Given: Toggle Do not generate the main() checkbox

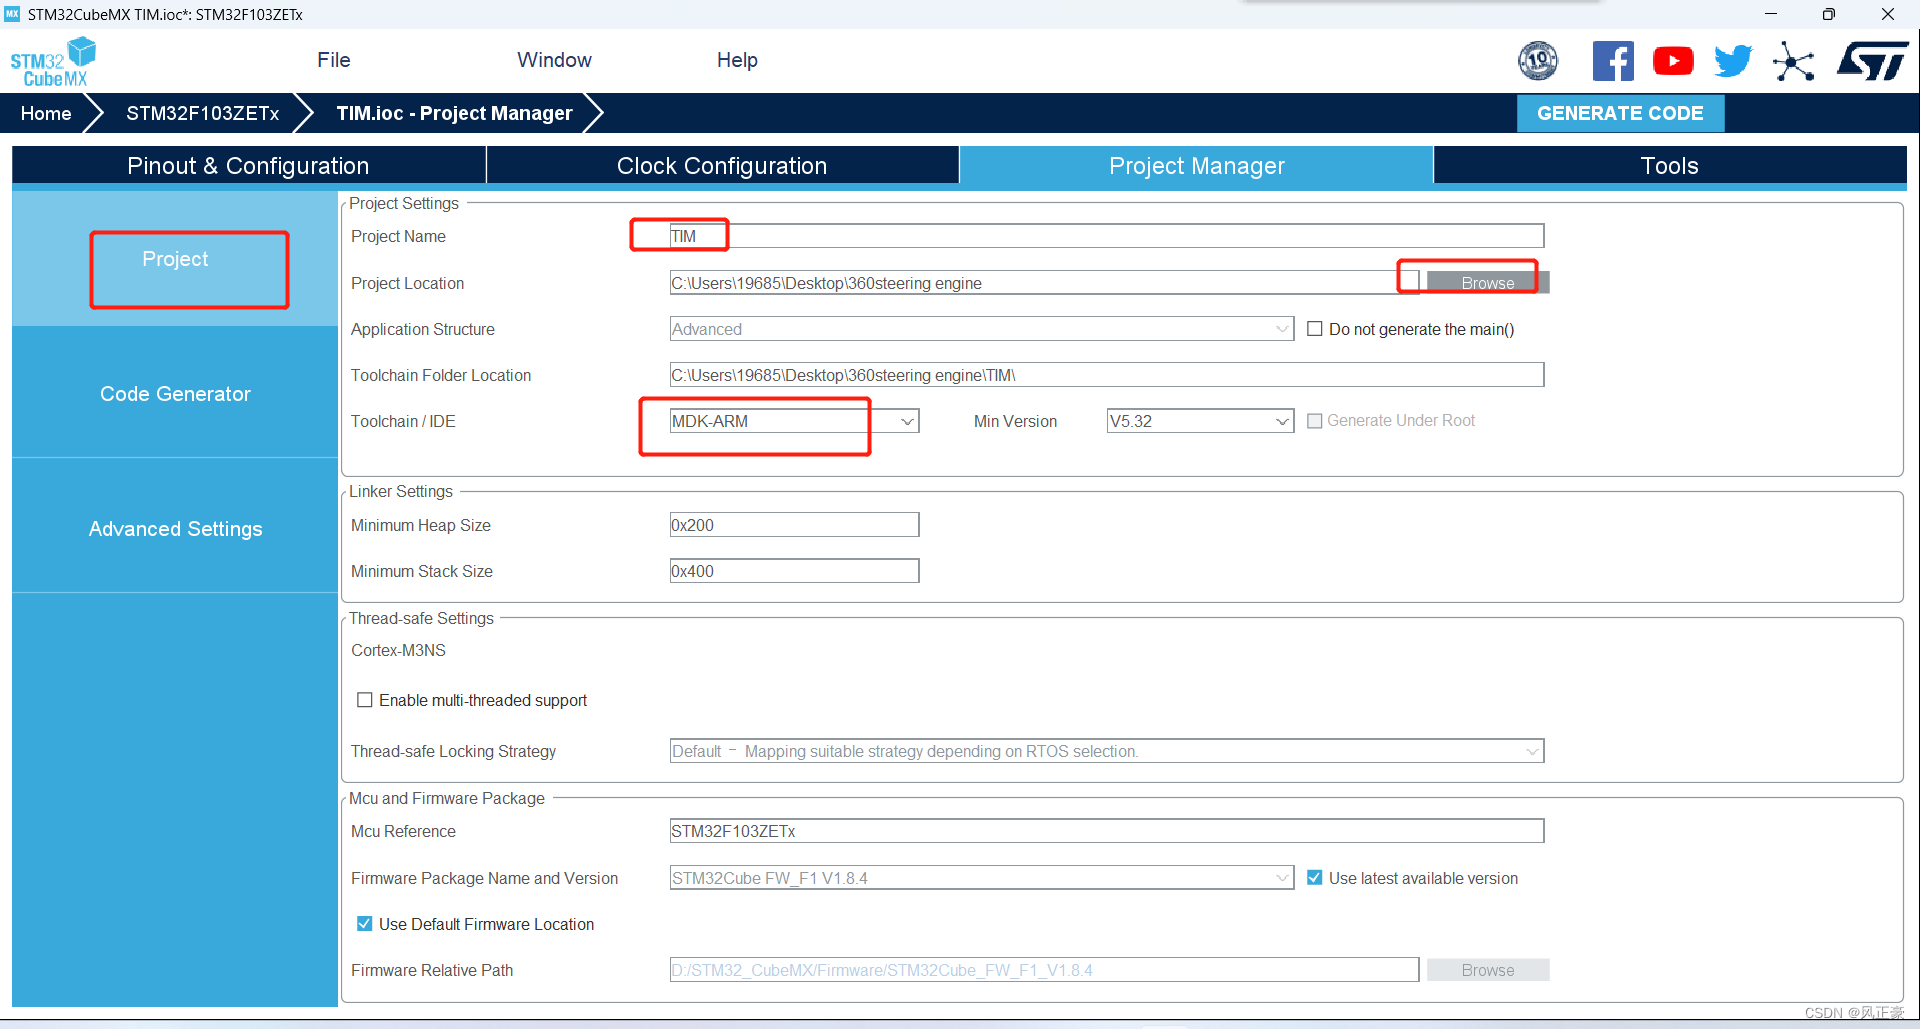Looking at the screenshot, I should point(1315,329).
